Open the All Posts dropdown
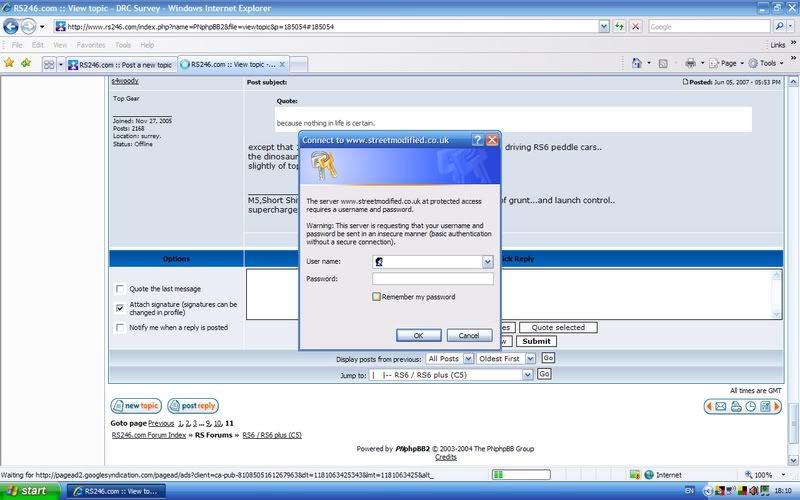The height and width of the screenshot is (500, 800). click(468, 359)
